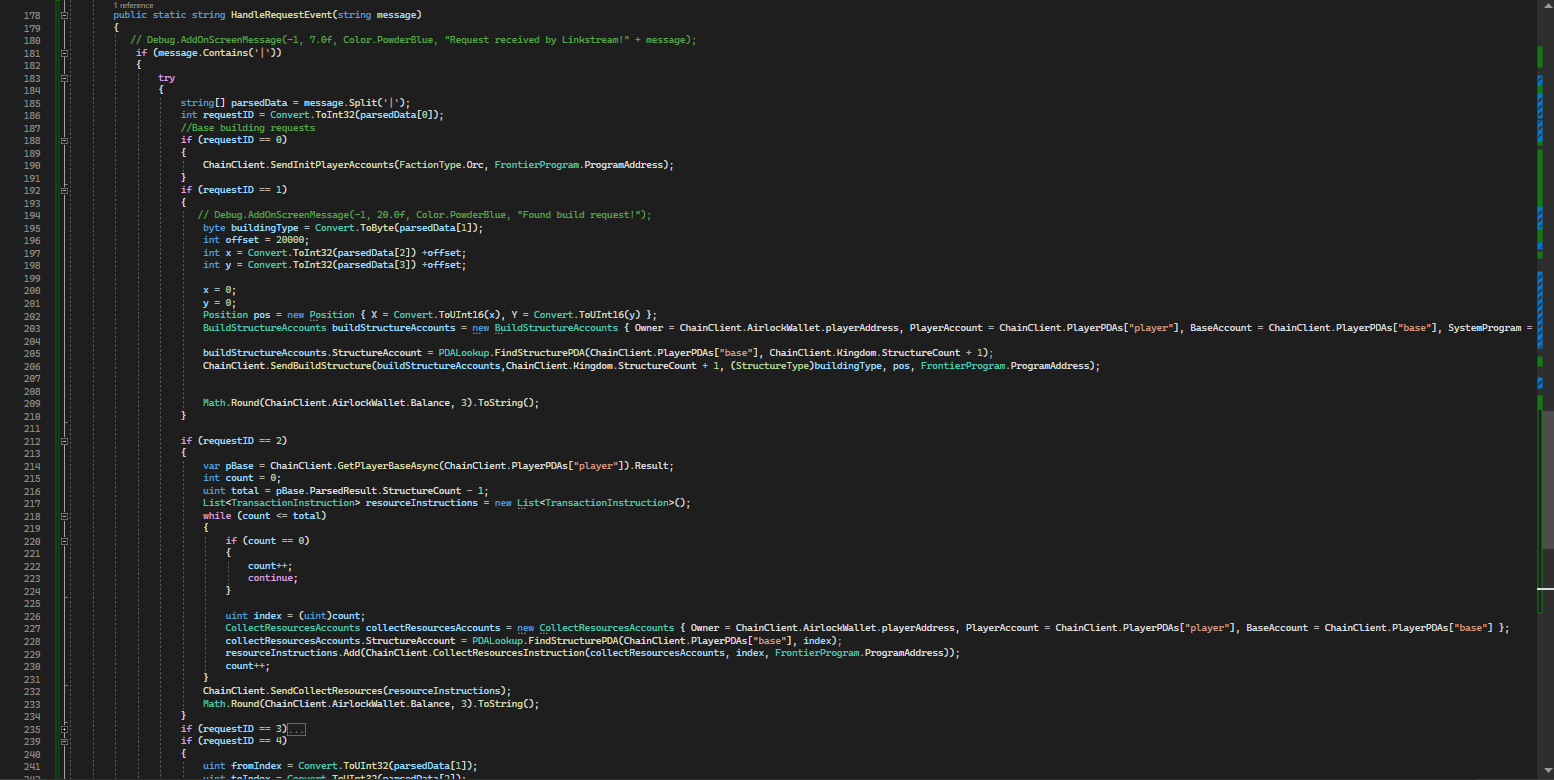This screenshot has height=780, width=1554.
Task: Collapse the if (requestID == 2) block
Action: coord(63,440)
